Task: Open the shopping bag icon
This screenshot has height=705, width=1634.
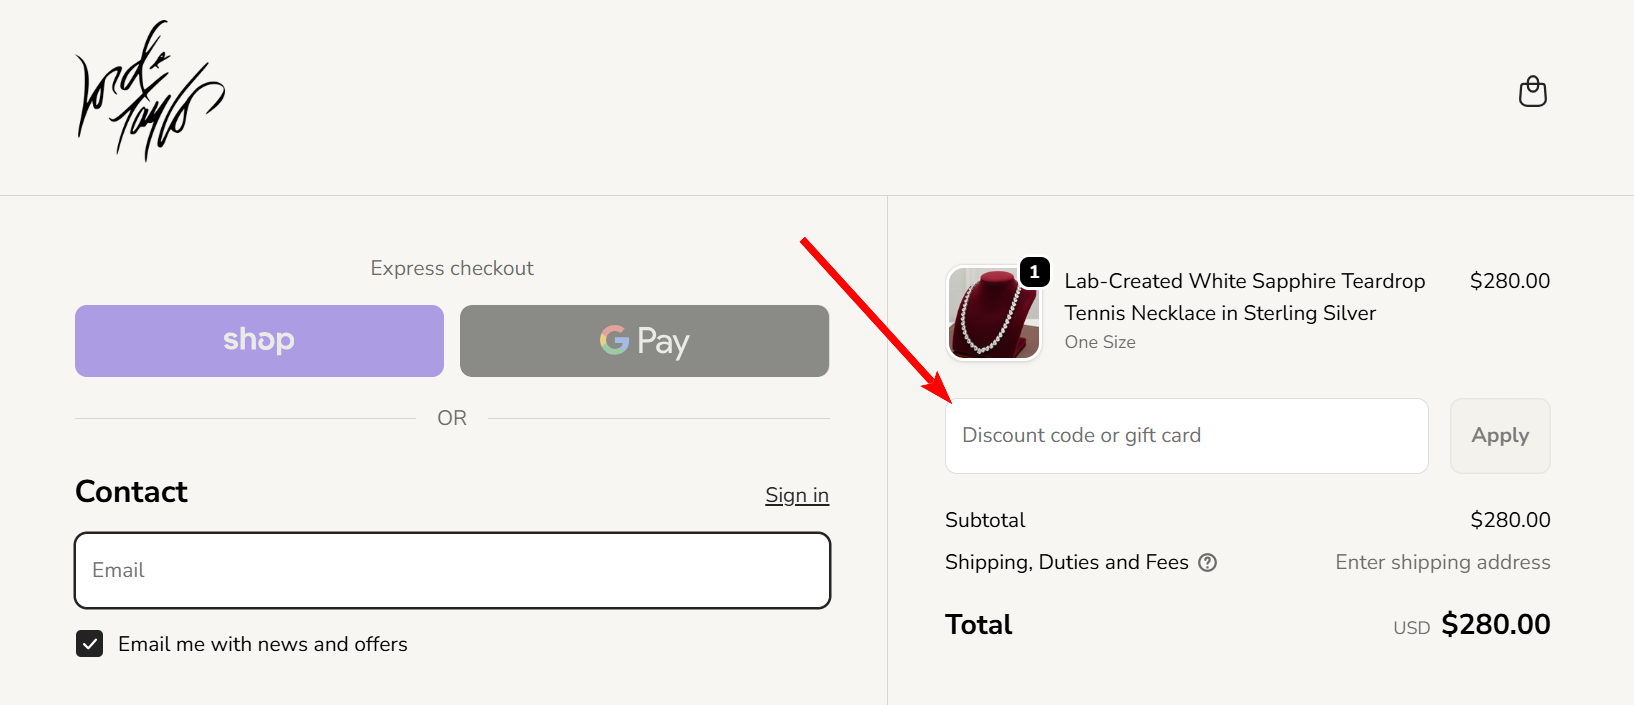Action: click(1532, 92)
